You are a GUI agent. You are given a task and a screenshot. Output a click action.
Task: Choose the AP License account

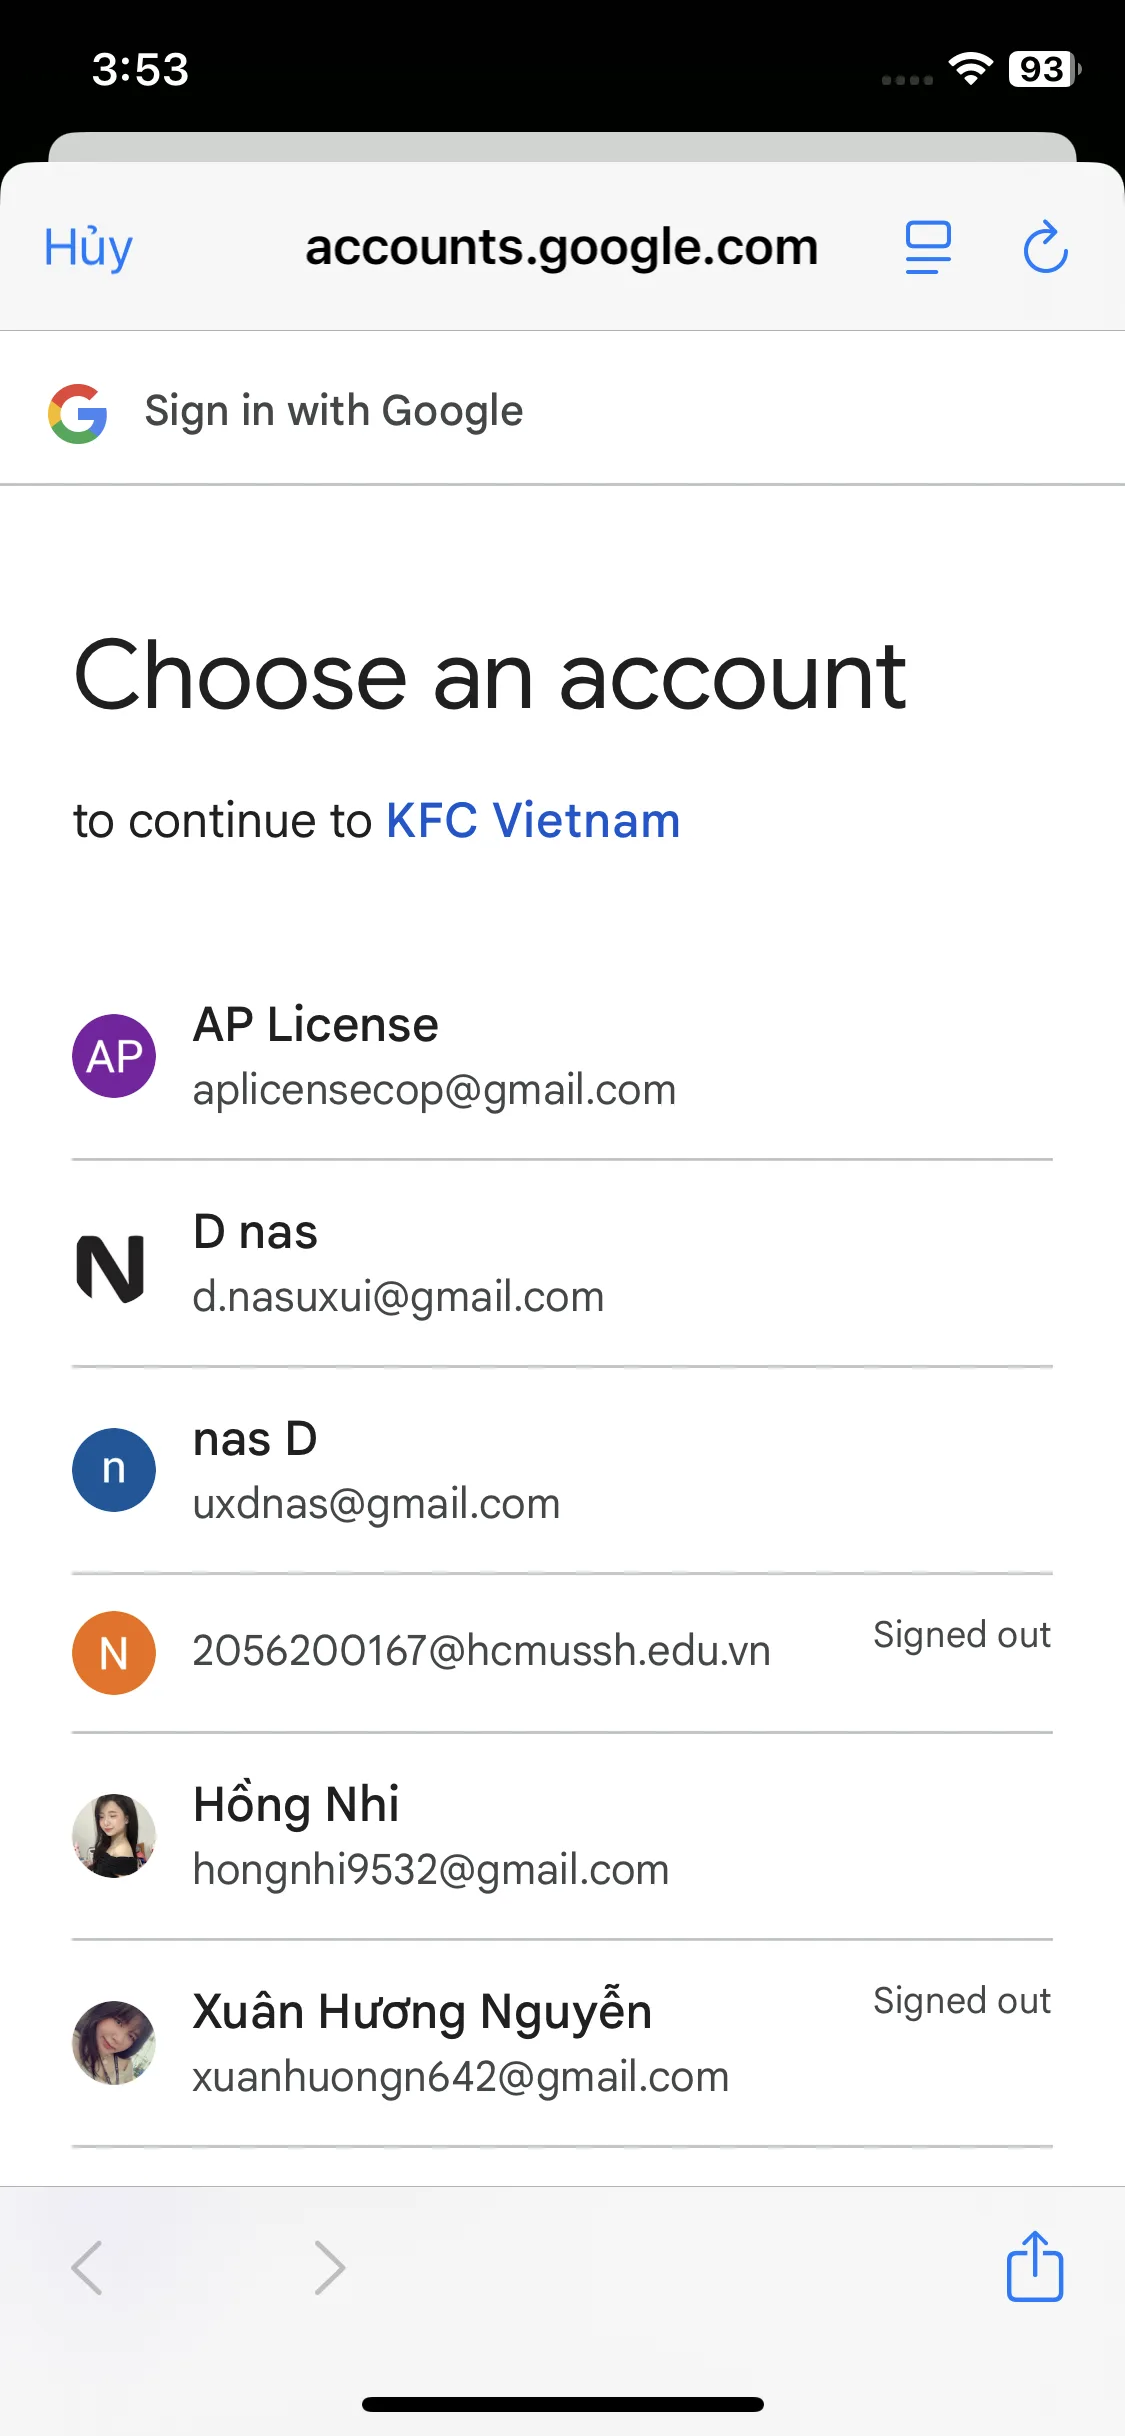tap(434, 1056)
